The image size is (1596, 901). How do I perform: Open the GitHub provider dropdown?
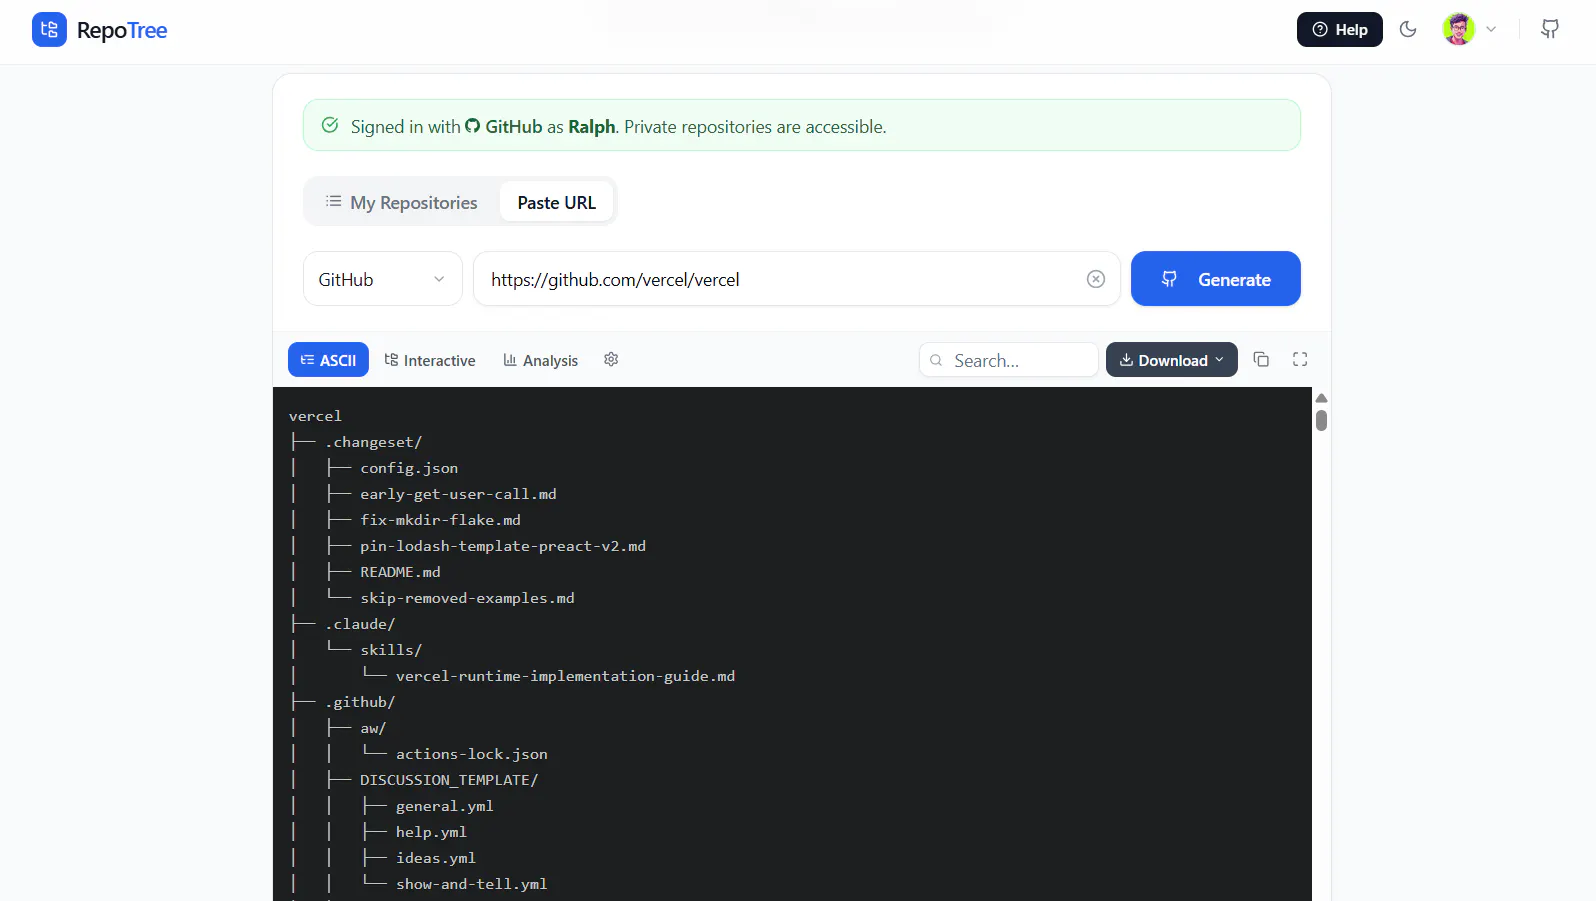tap(383, 279)
